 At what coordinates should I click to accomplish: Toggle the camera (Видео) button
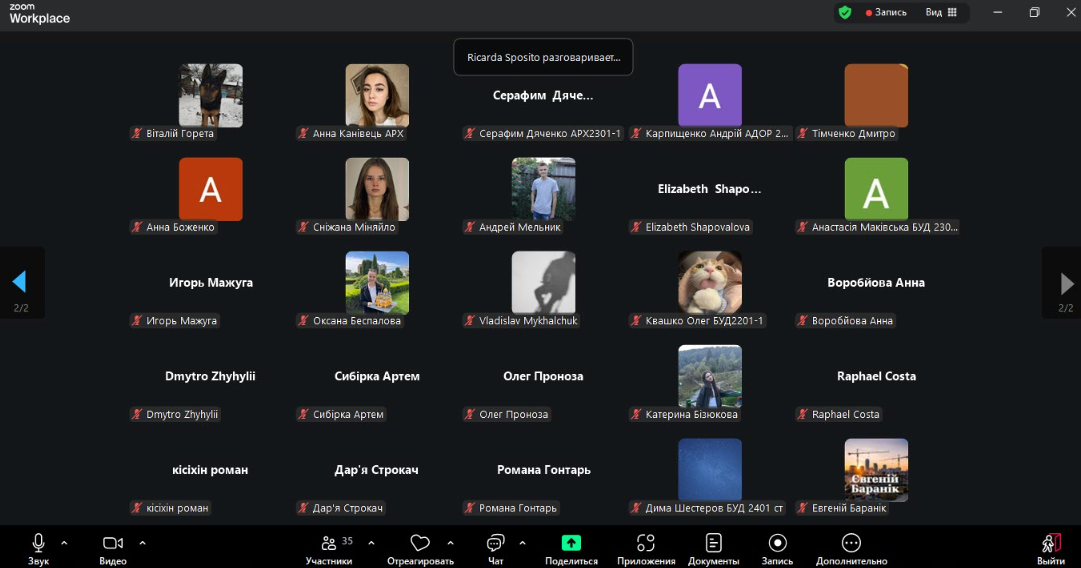pyautogui.click(x=112, y=543)
